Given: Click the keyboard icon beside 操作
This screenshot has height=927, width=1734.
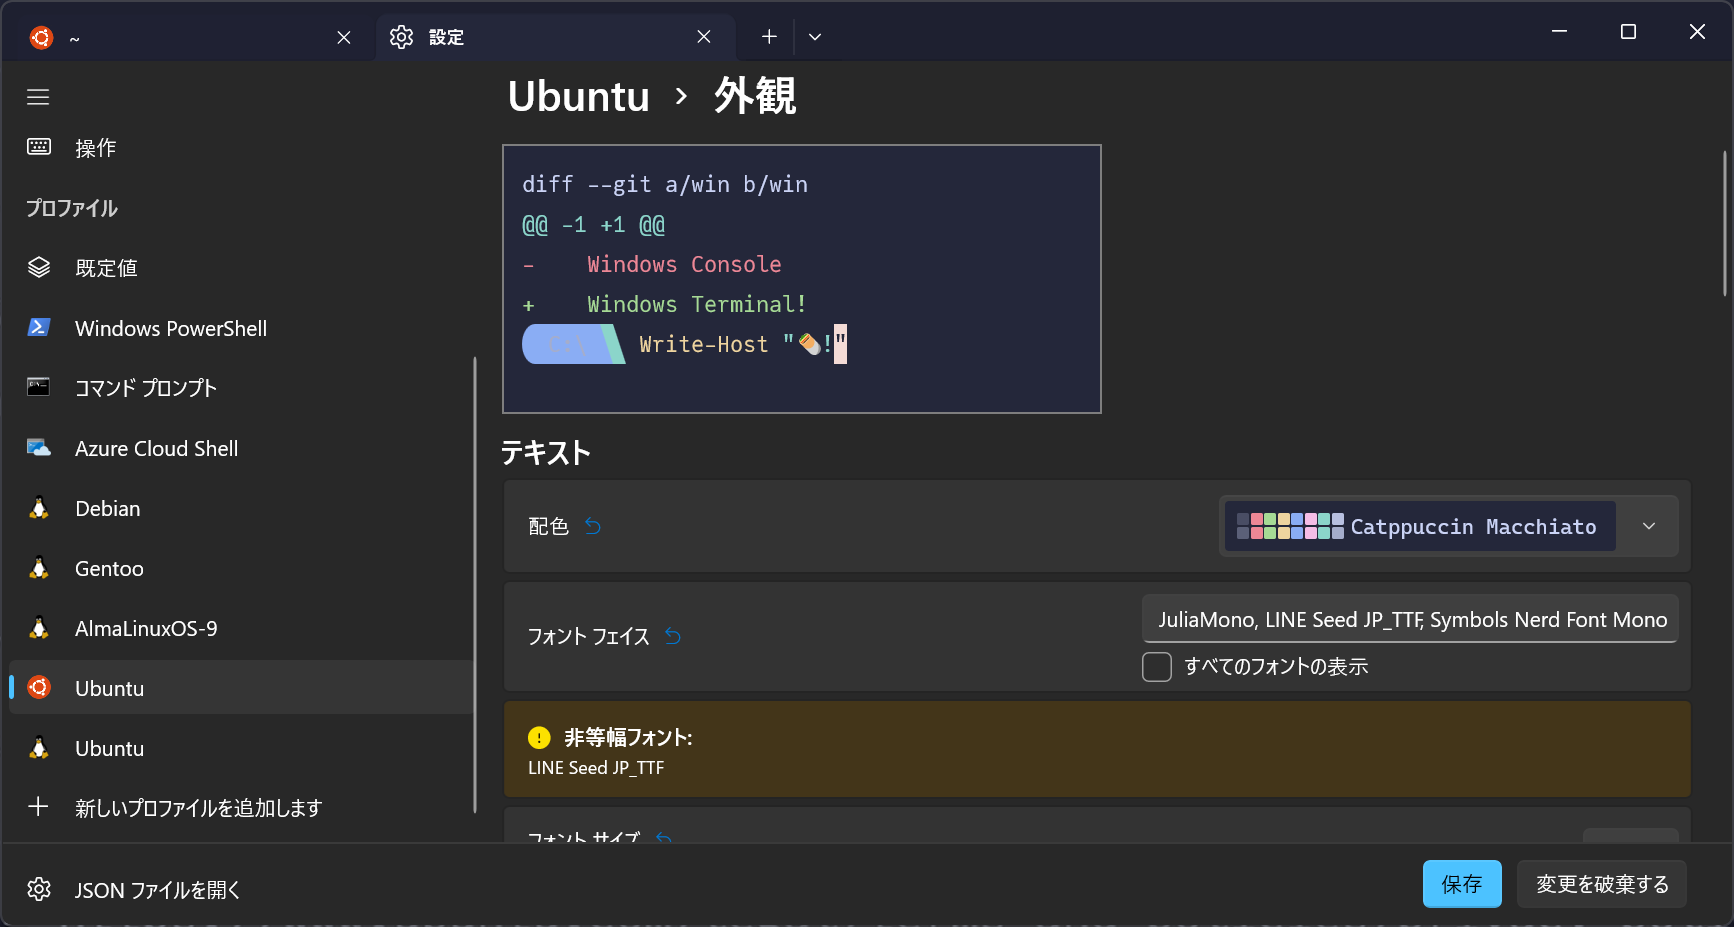Looking at the screenshot, I should click(39, 147).
